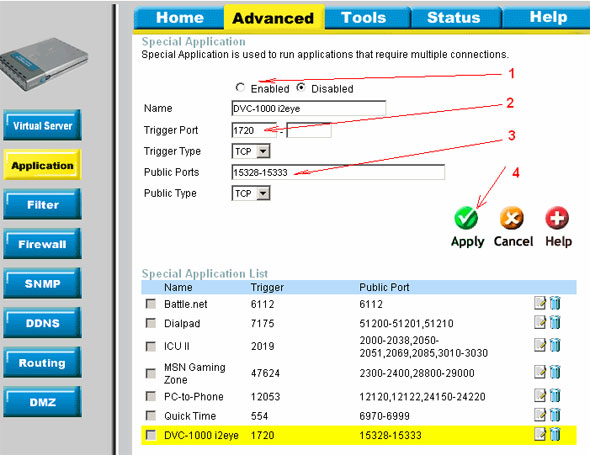Click the green Apply checkmark icon
Viewport: 590px width, 455px height.
pyautogui.click(x=466, y=218)
